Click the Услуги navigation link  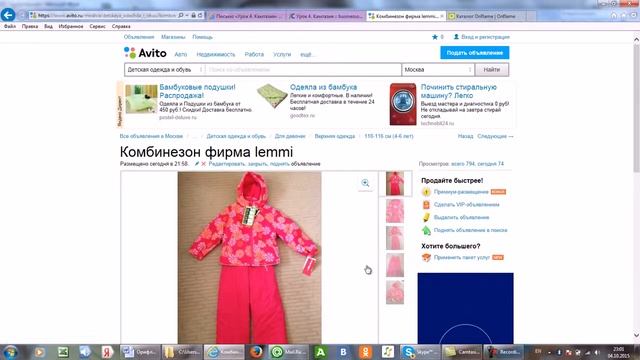click(282, 54)
